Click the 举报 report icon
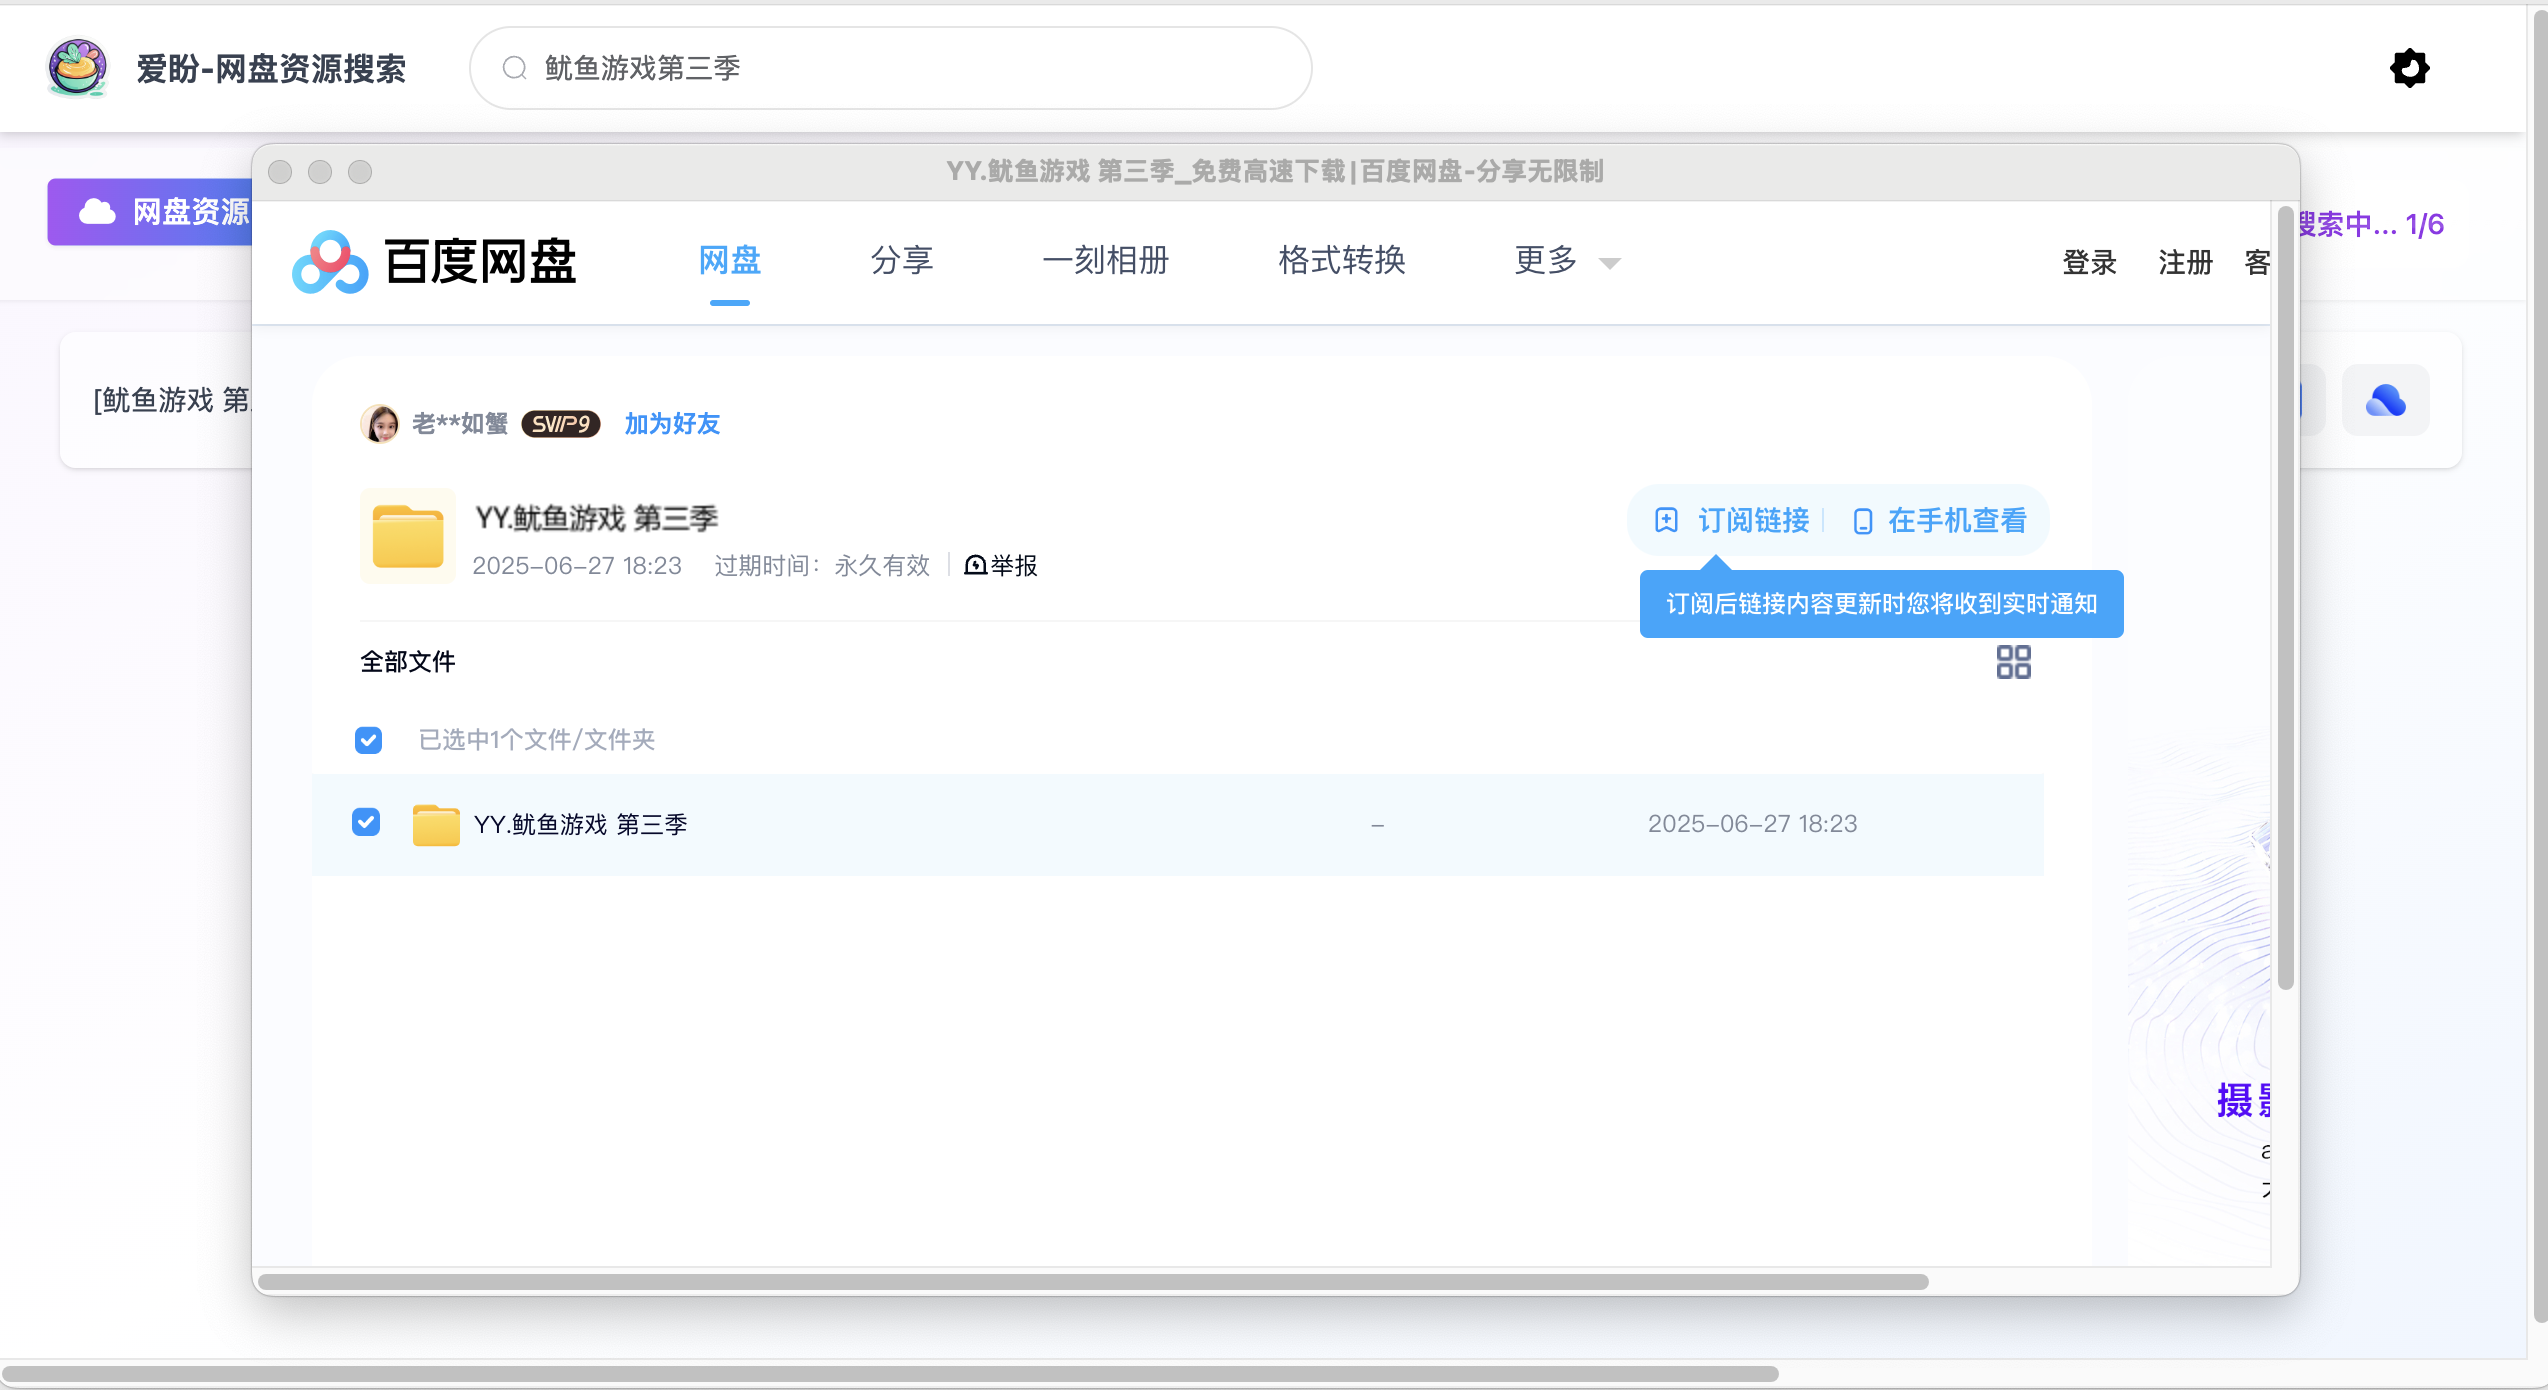 [975, 566]
